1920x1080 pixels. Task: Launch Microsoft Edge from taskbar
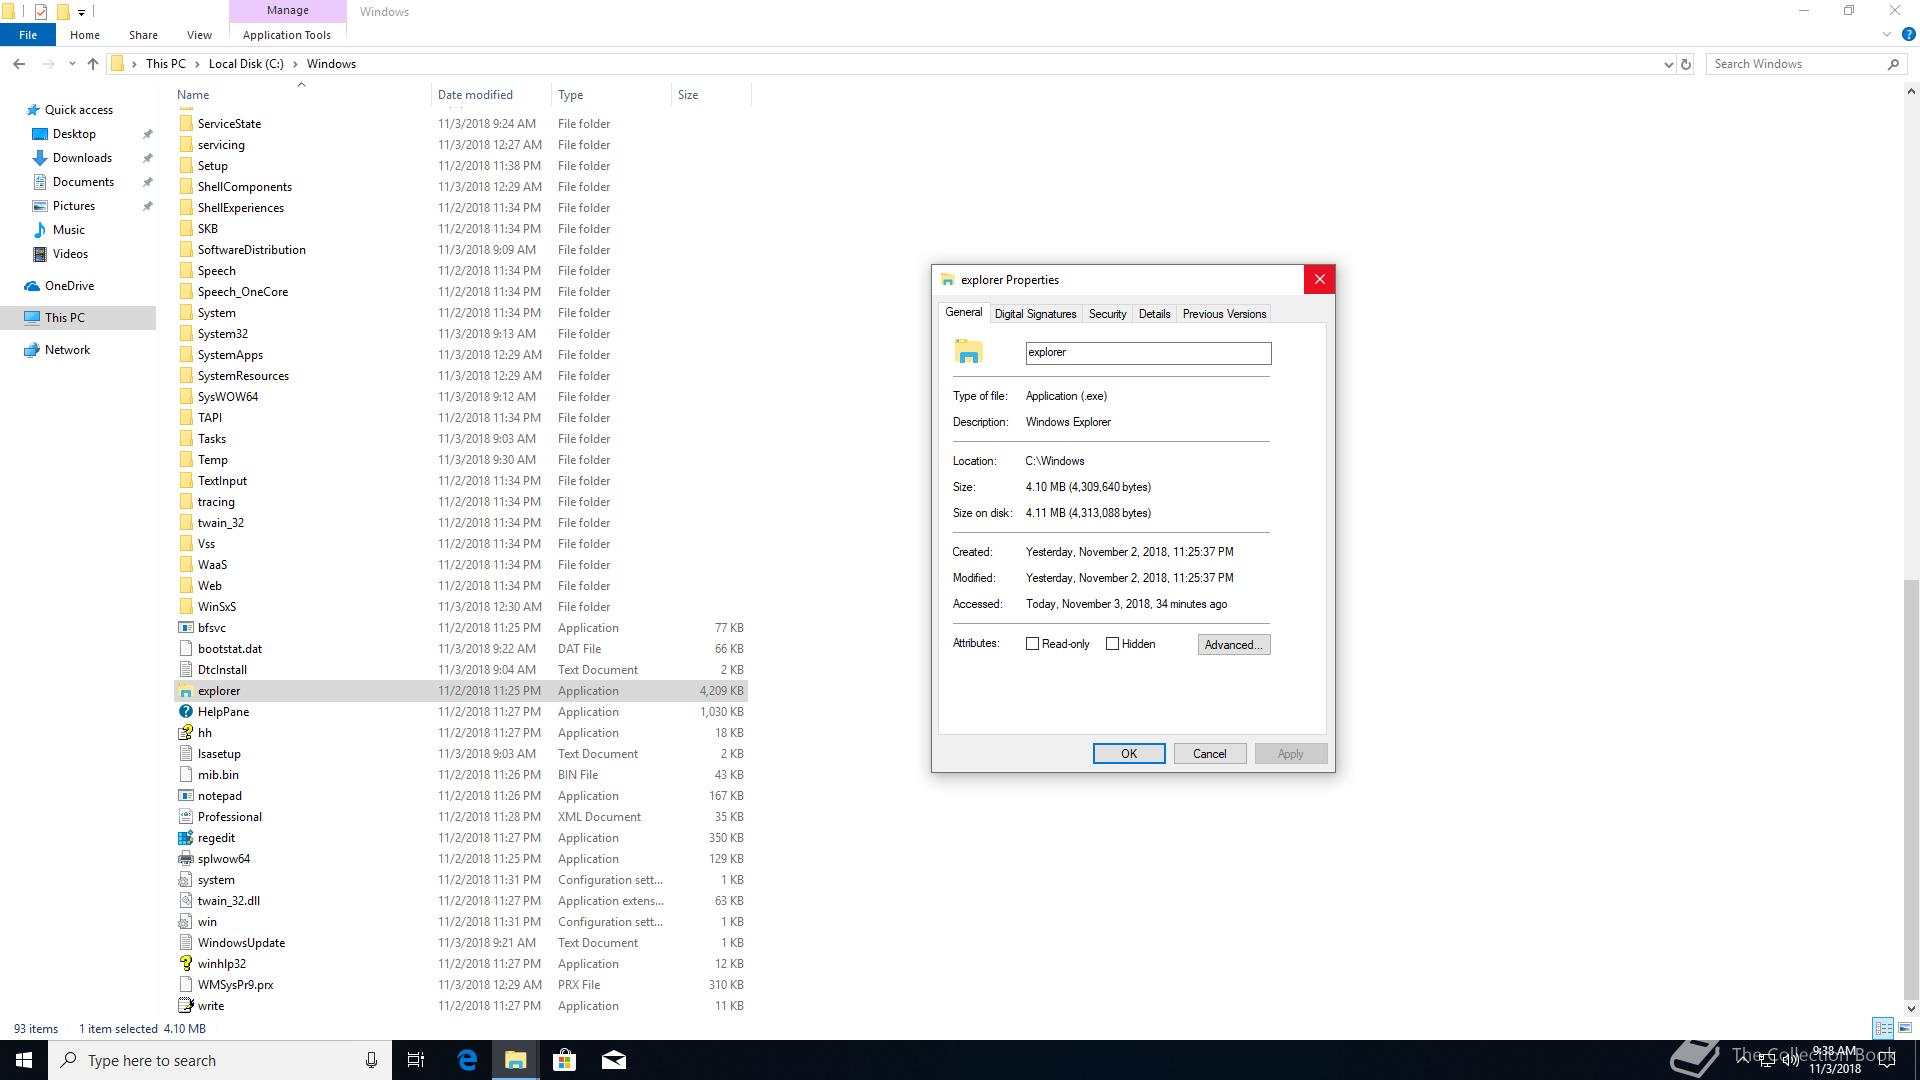(x=467, y=1060)
